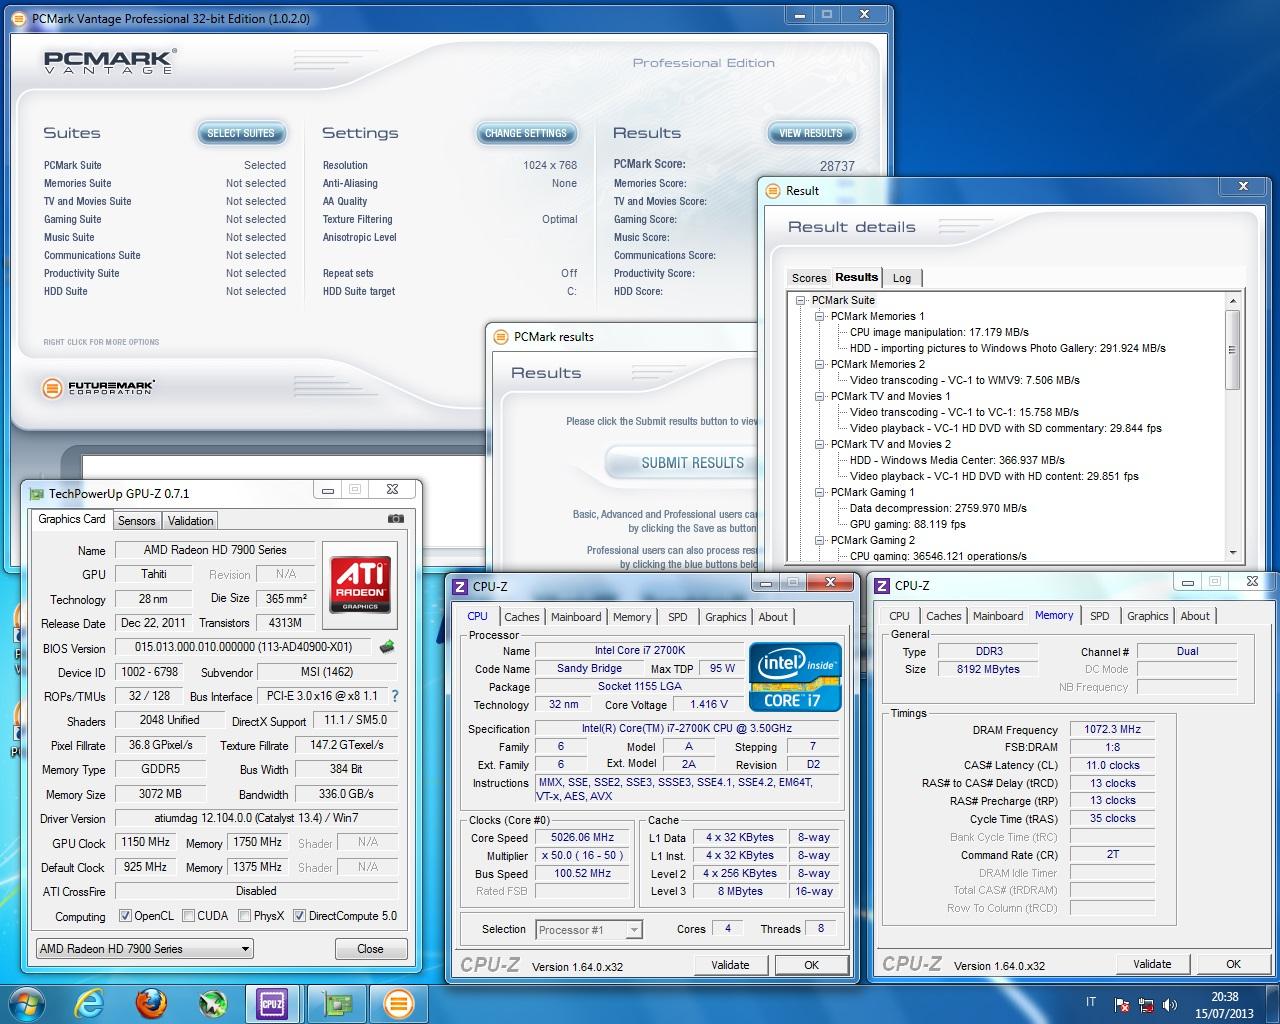Image resolution: width=1280 pixels, height=1024 pixels.
Task: Click the BIOS save chip icon in GPU-Z
Action: tap(387, 647)
